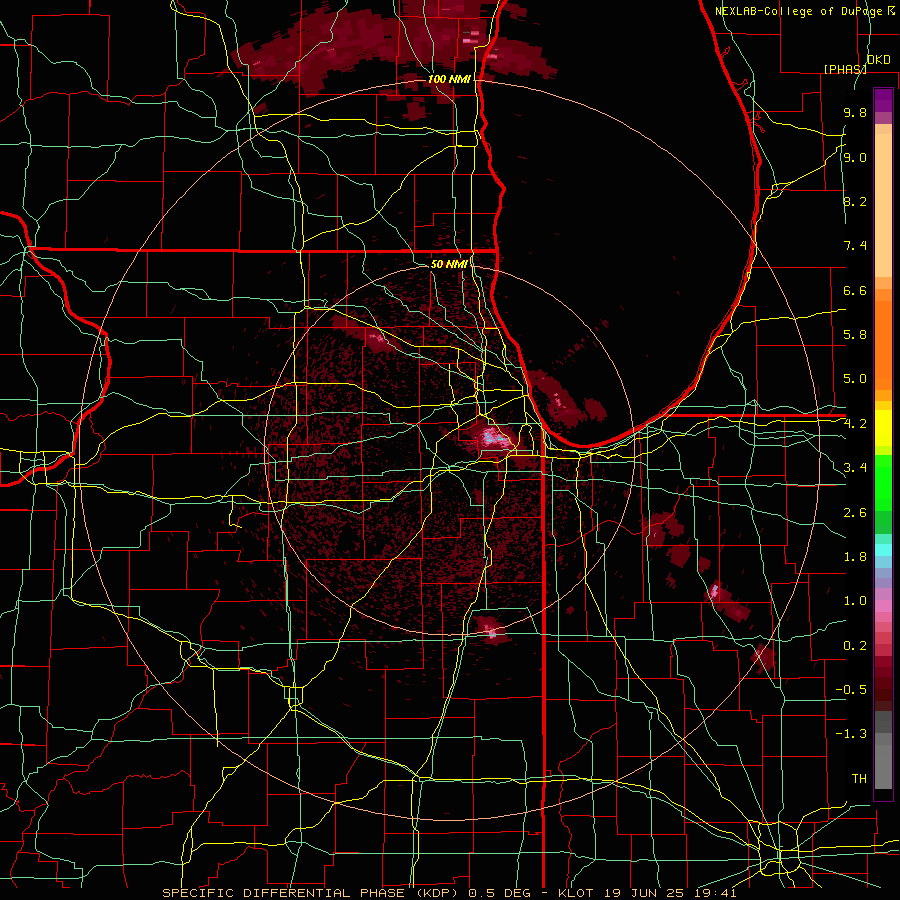Click the -0.5 value on the color scale
The width and height of the screenshot is (900, 900).
[x=851, y=690]
